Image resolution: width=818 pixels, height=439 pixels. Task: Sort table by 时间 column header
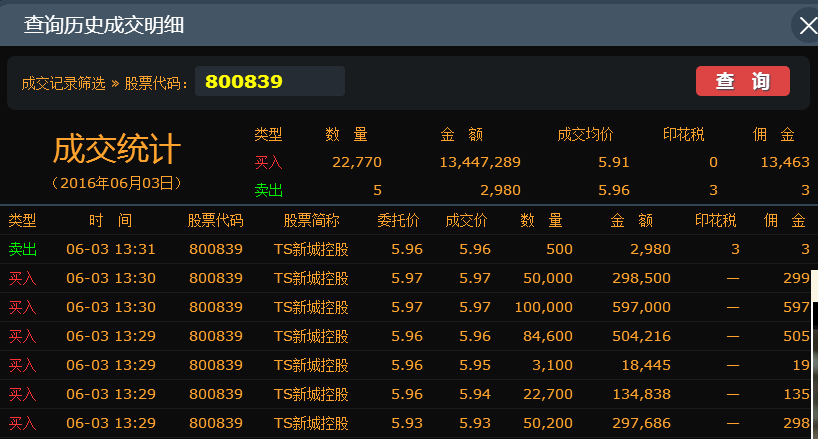[109, 220]
